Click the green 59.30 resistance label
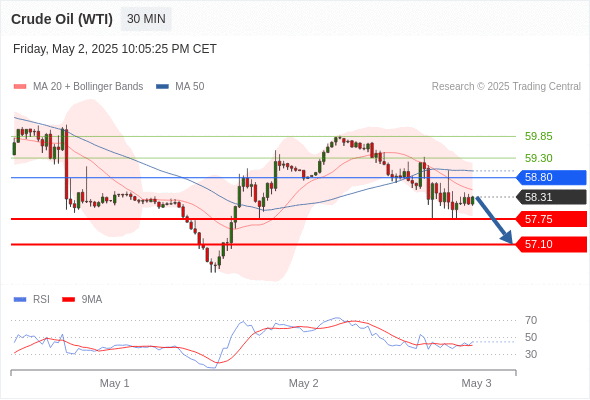 (x=538, y=158)
